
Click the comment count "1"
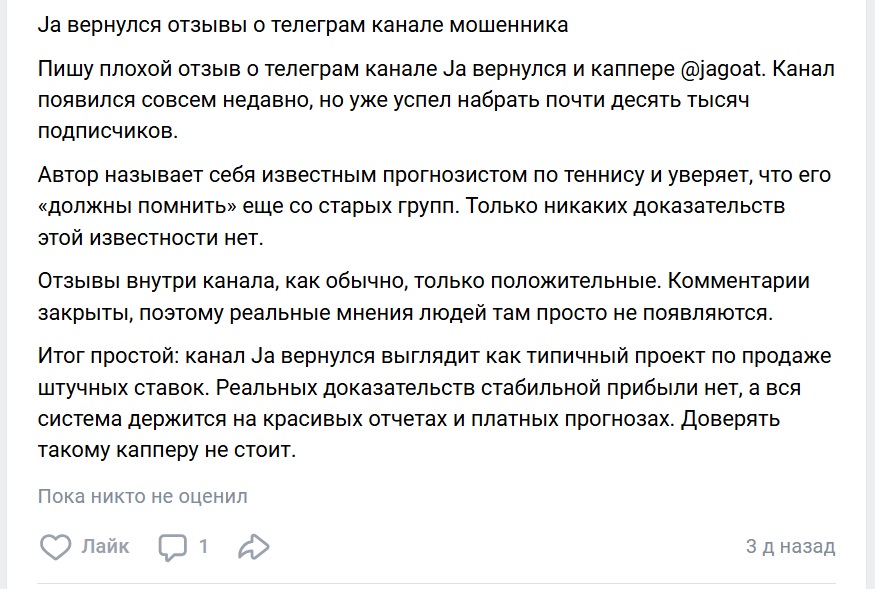tap(203, 547)
